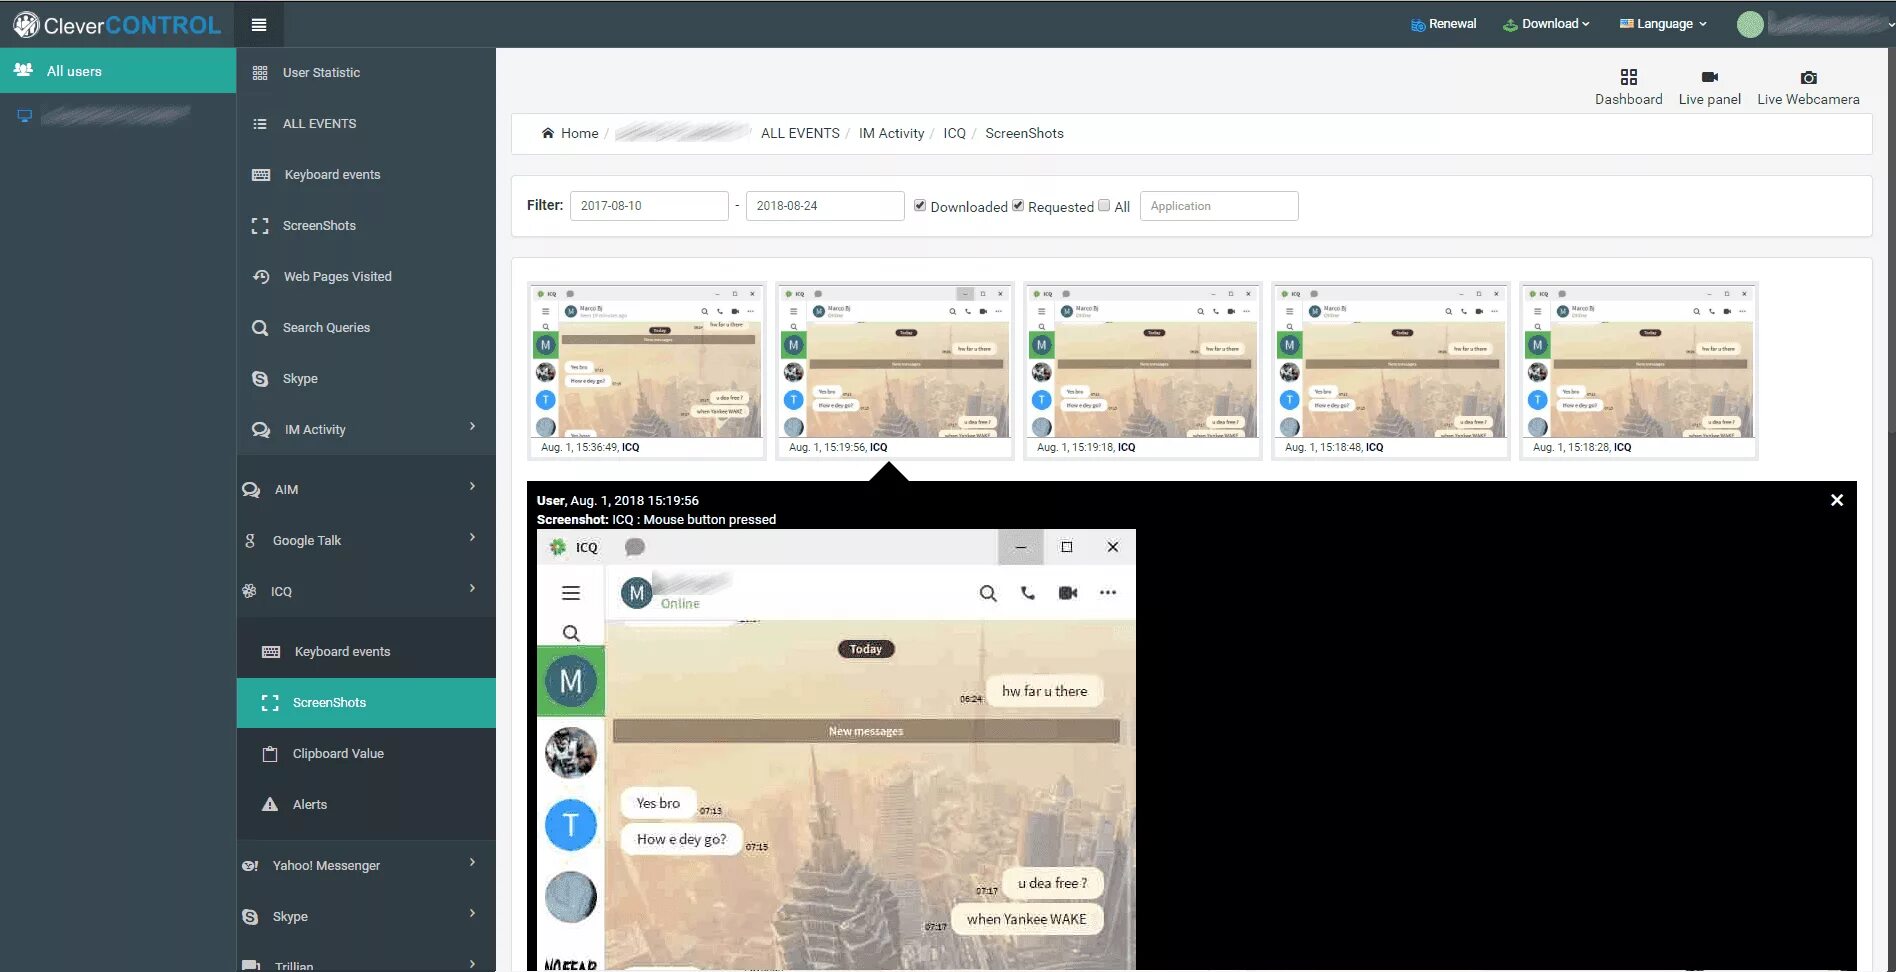Expand the Yahoo! Messenger submenu chevron
1896x972 pixels.
[473, 863]
